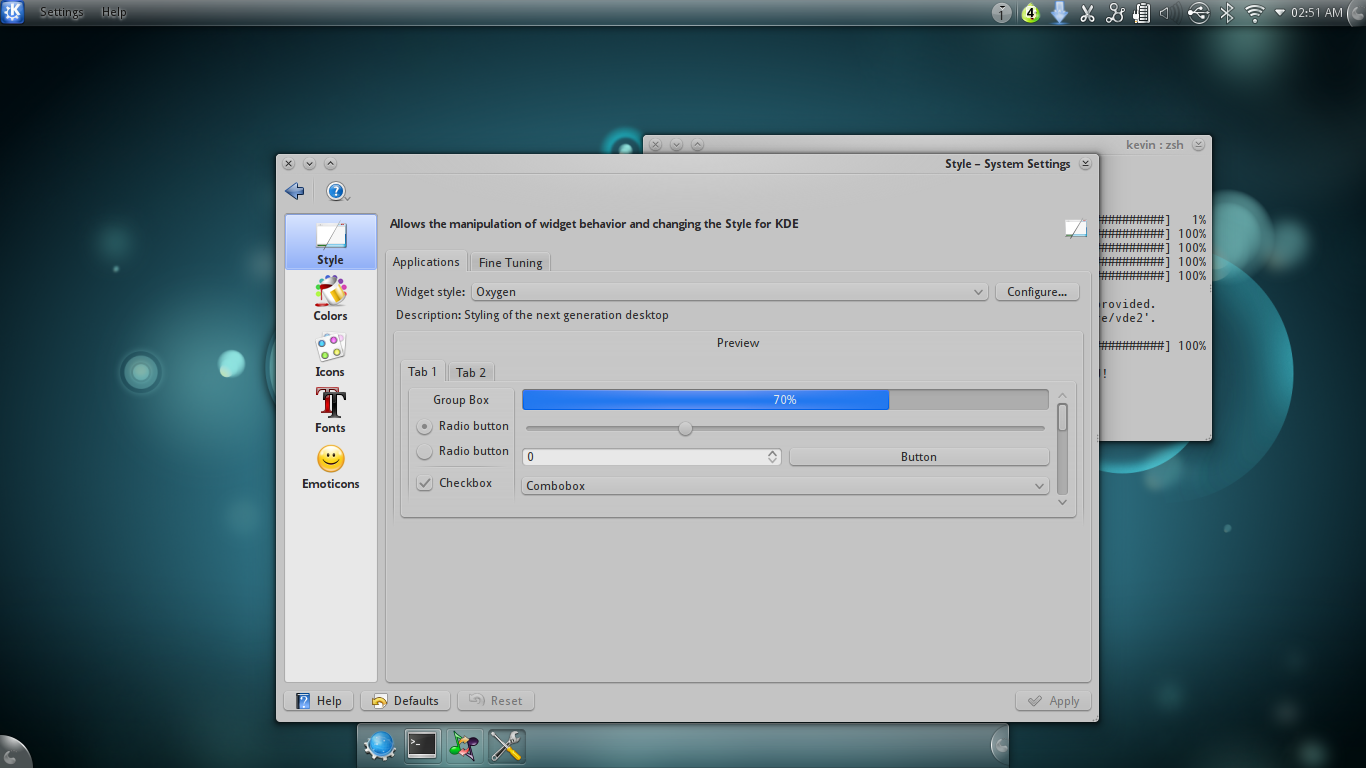Open the Fonts settings module

[331, 411]
